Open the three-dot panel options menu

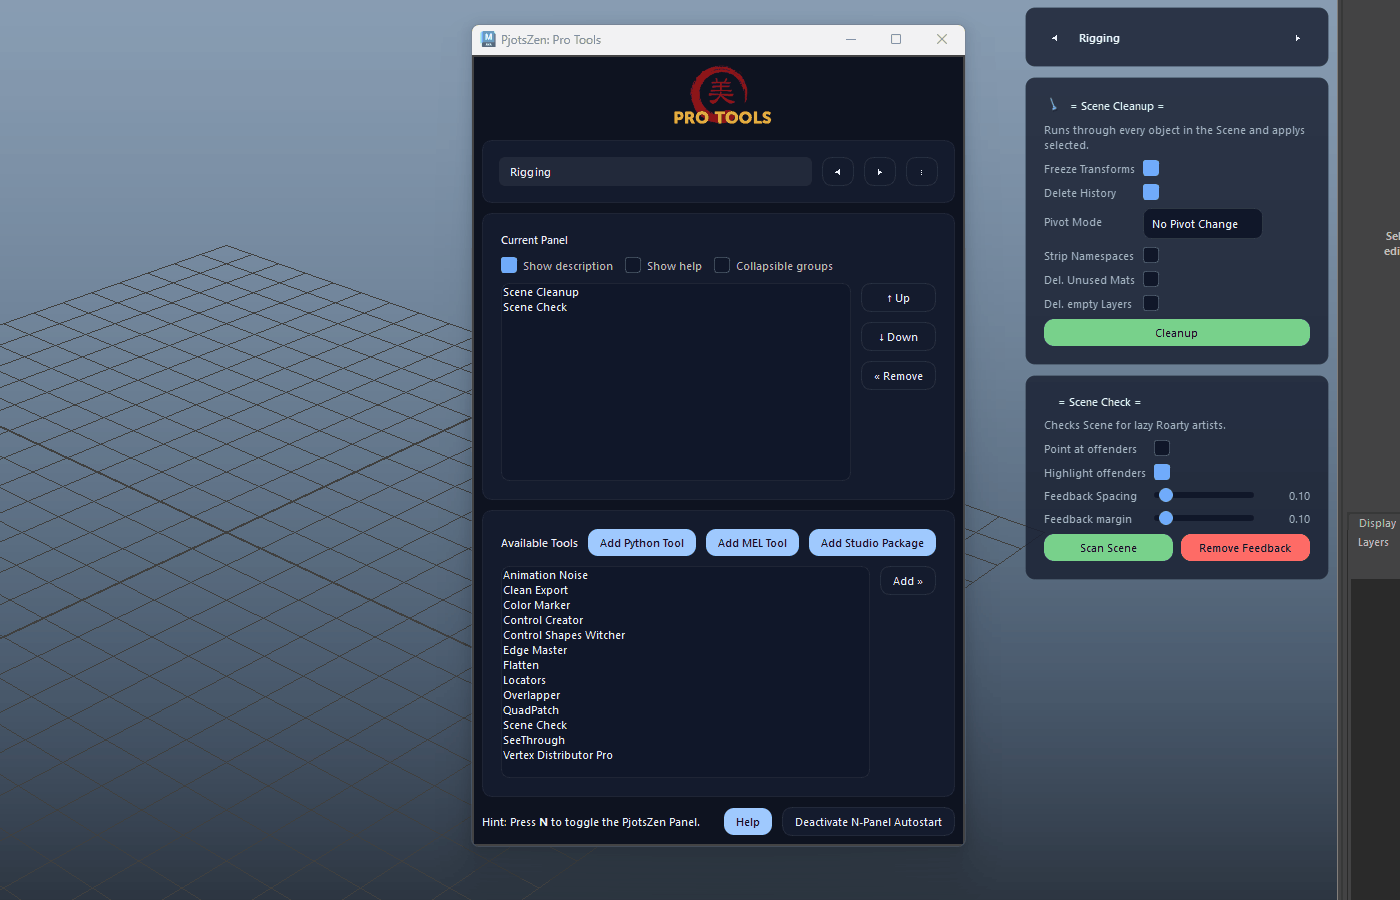922,172
